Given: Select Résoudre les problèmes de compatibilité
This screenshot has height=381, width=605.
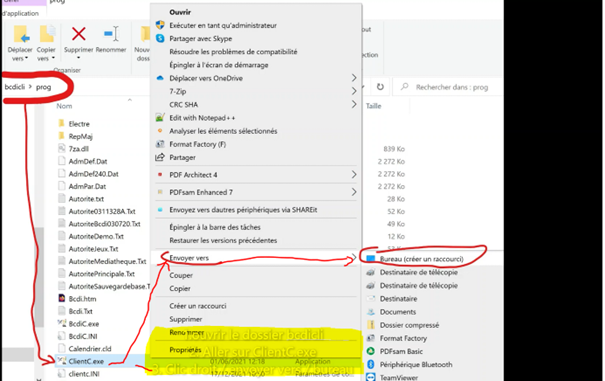Looking at the screenshot, I should tap(233, 52).
